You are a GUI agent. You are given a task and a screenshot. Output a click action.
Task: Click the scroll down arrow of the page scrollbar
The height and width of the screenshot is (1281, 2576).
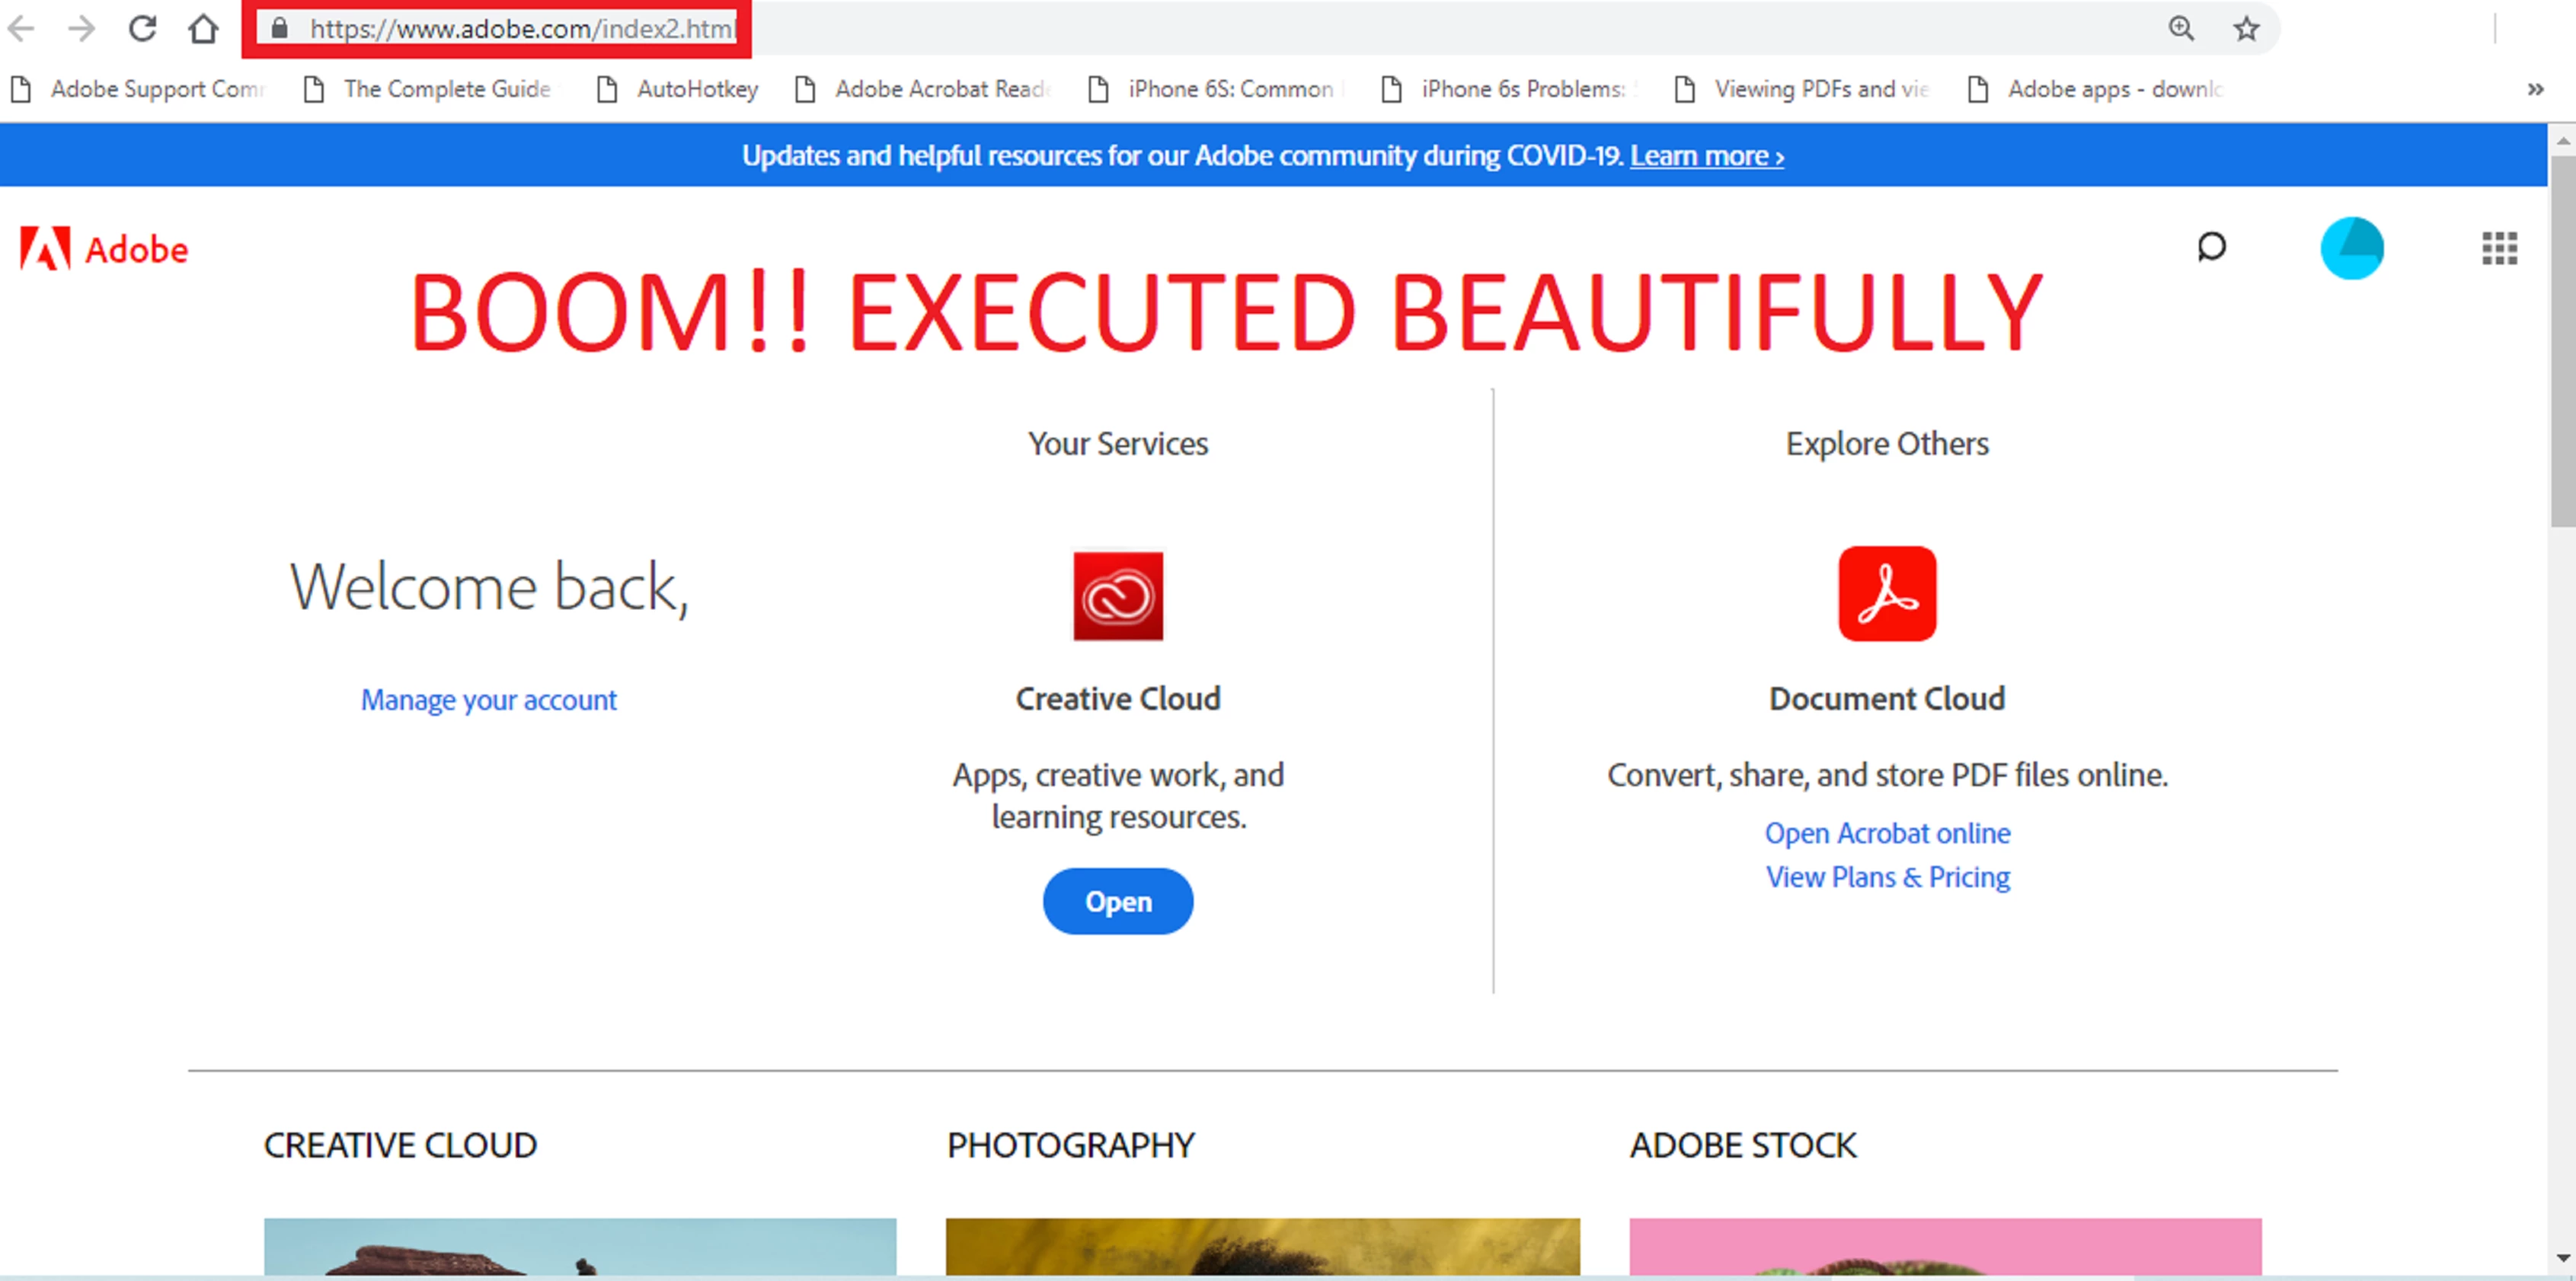tap(2562, 1257)
